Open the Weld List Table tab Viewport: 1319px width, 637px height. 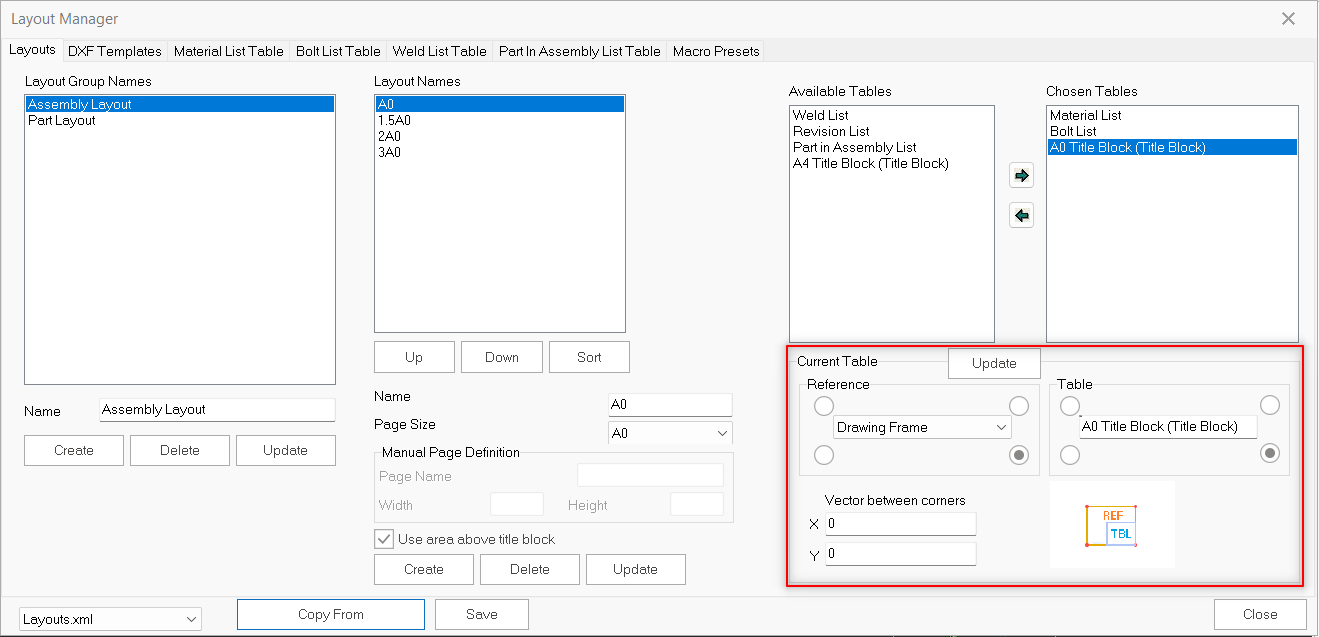(x=439, y=51)
